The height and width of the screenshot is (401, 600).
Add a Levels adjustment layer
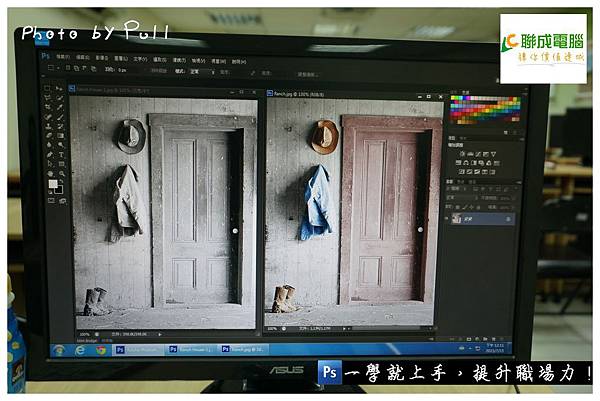470,154
